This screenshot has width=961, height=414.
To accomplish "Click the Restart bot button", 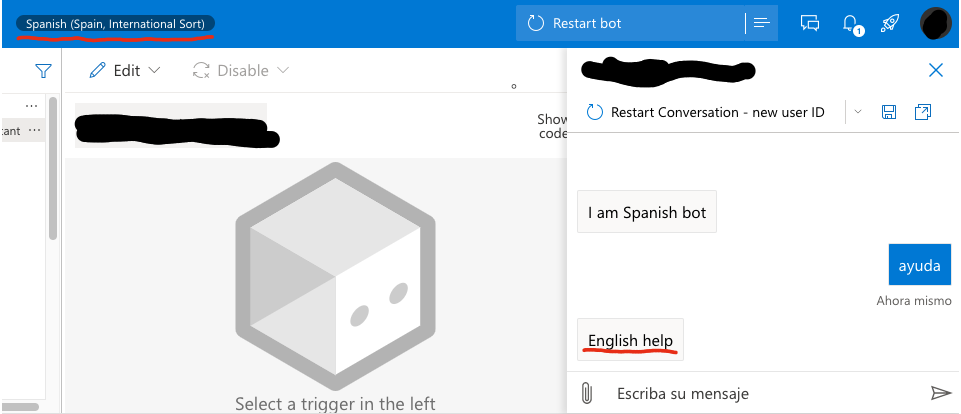I will (630, 23).
